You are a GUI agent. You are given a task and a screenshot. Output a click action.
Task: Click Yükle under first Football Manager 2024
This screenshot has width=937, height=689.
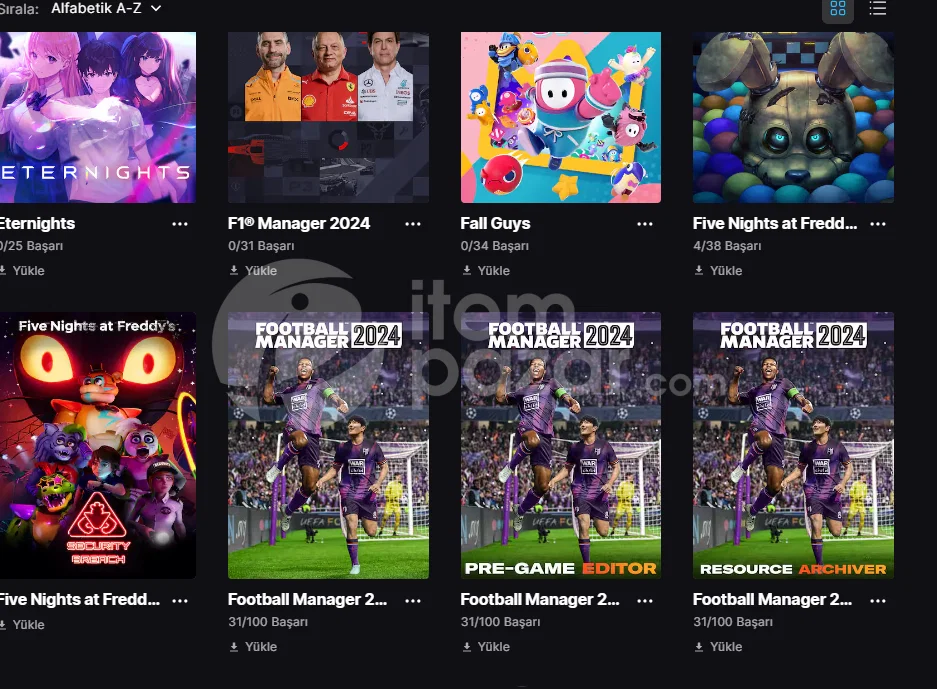tap(253, 647)
